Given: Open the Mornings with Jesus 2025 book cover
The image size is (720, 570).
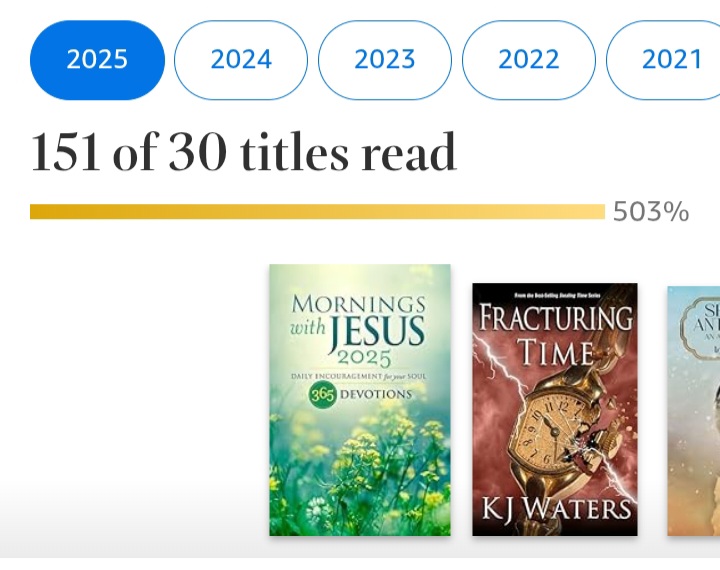Looking at the screenshot, I should 360,400.
